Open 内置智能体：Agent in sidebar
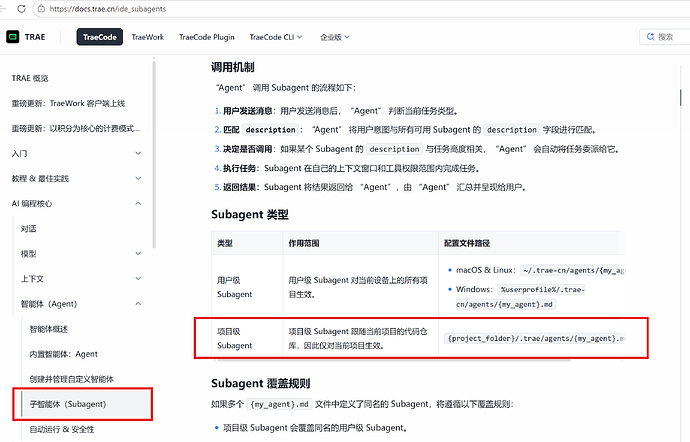This screenshot has width=690, height=442. tap(63, 354)
